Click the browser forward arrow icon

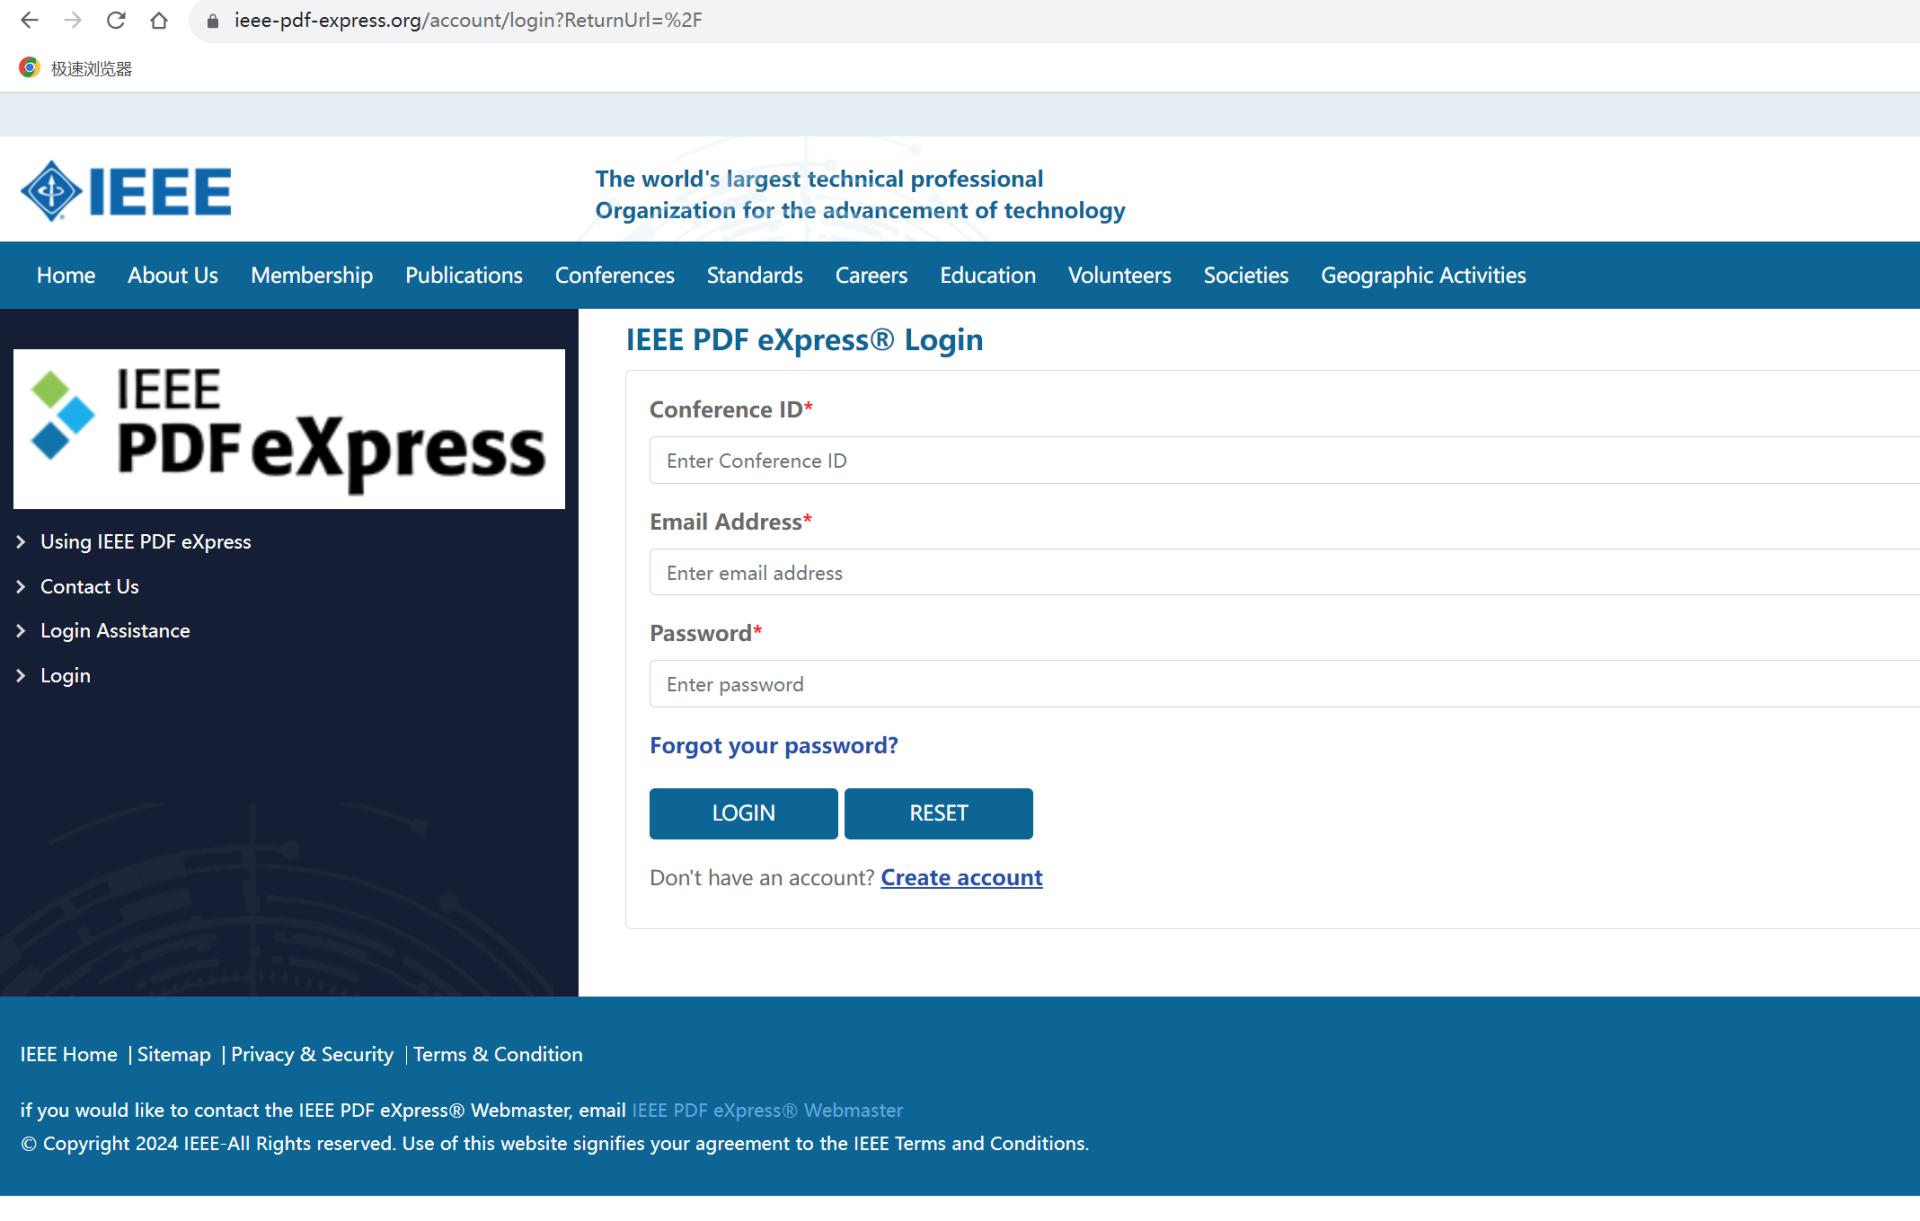tap(73, 20)
